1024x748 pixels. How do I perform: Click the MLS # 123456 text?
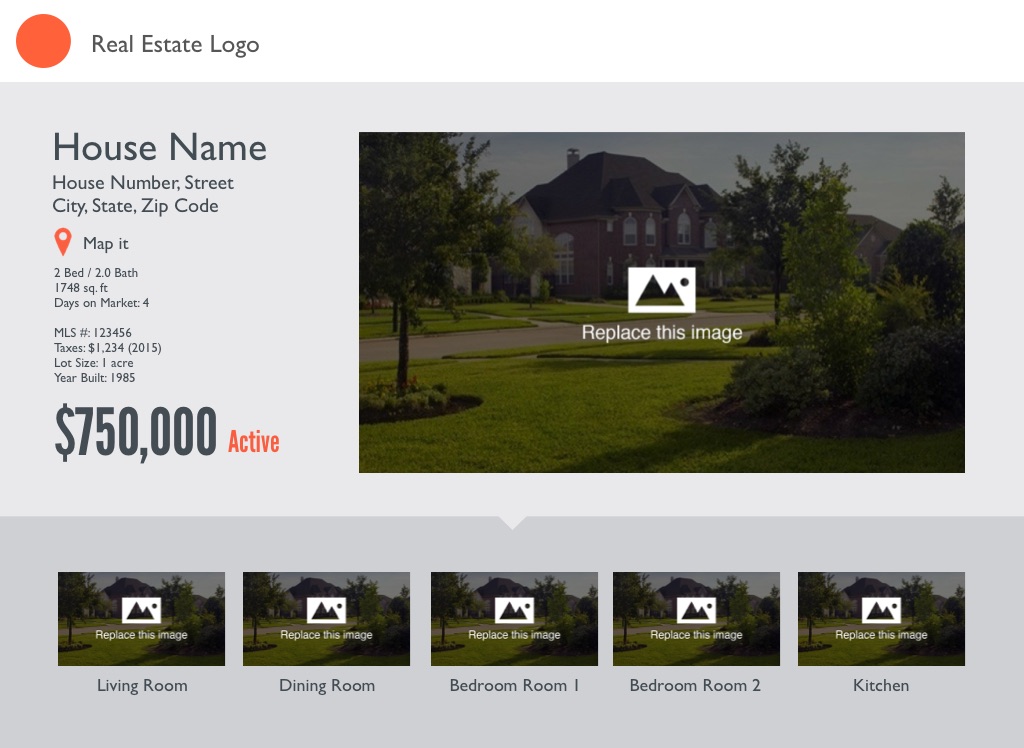pyautogui.click(x=93, y=333)
